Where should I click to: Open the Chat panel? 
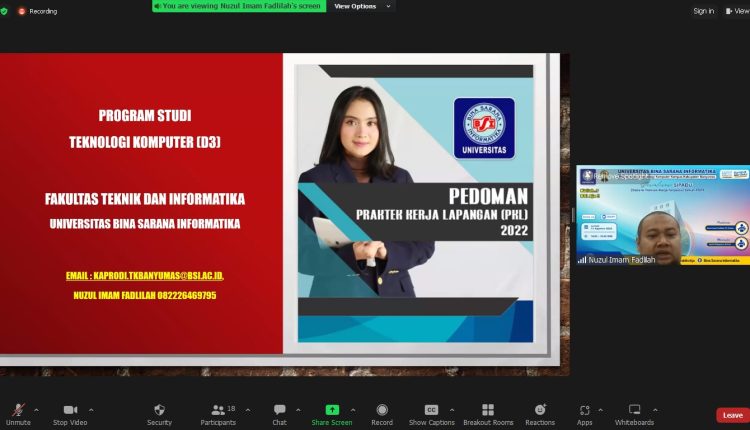[279, 415]
